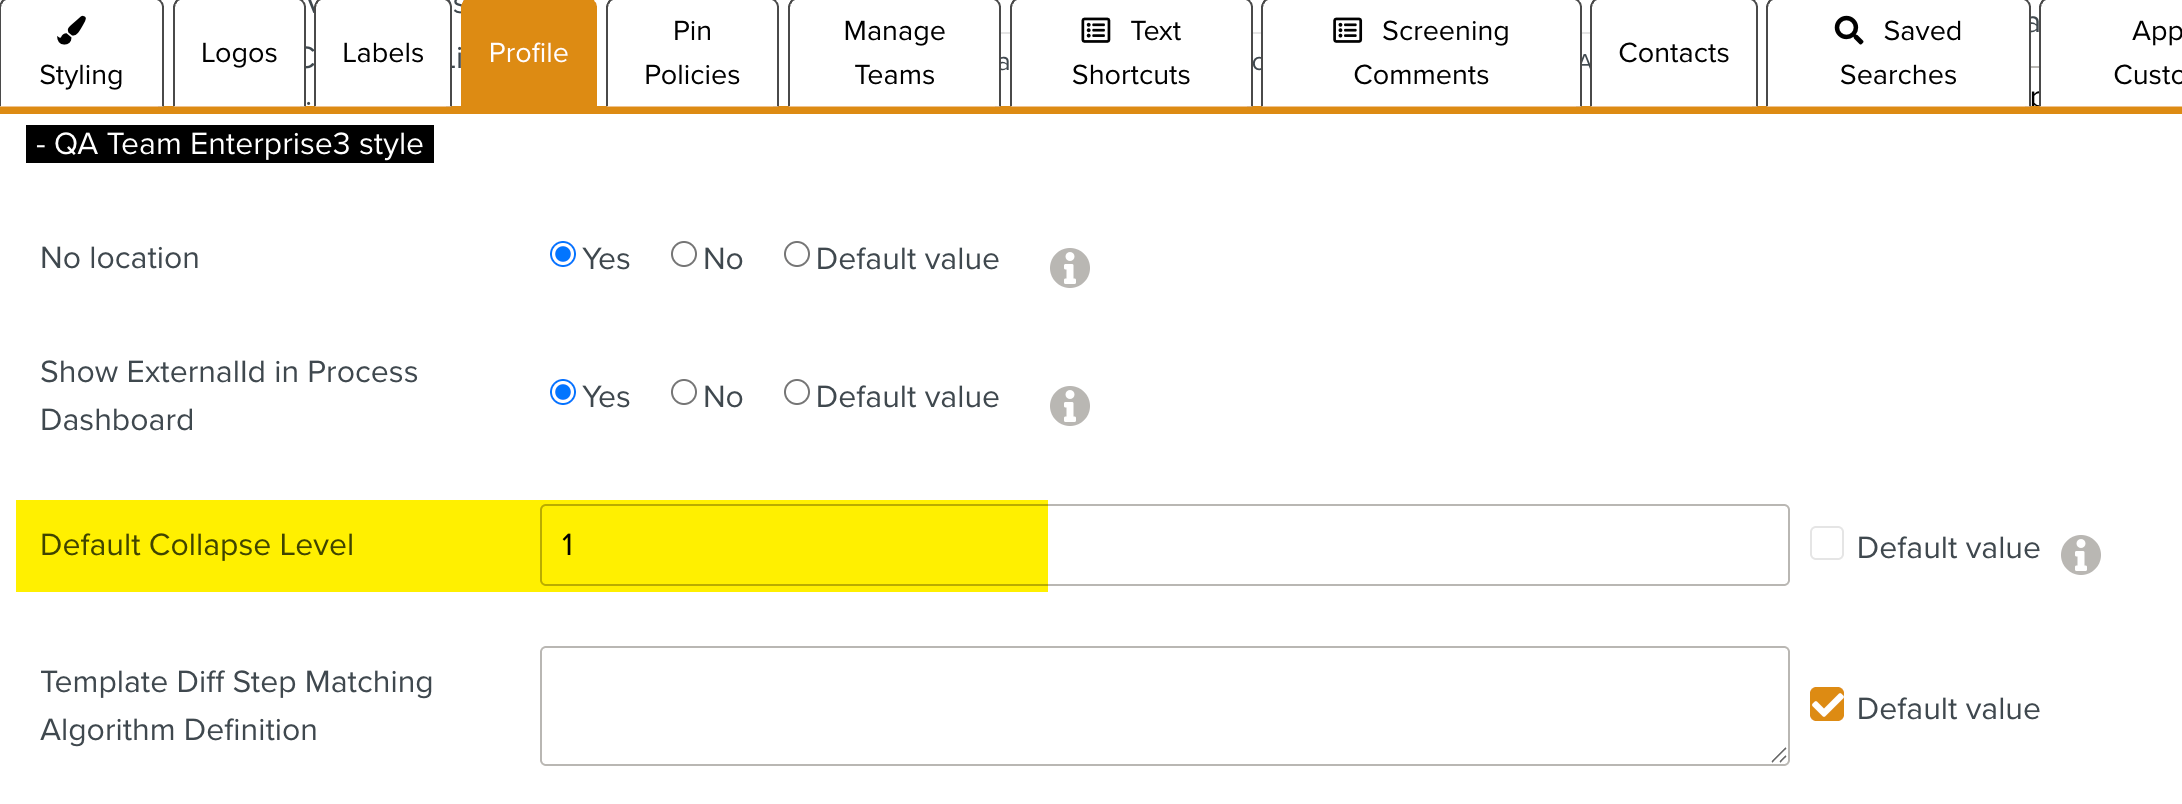The image size is (2182, 804).
Task: Choose Default value for Show ExternalId setting
Action: [x=797, y=393]
